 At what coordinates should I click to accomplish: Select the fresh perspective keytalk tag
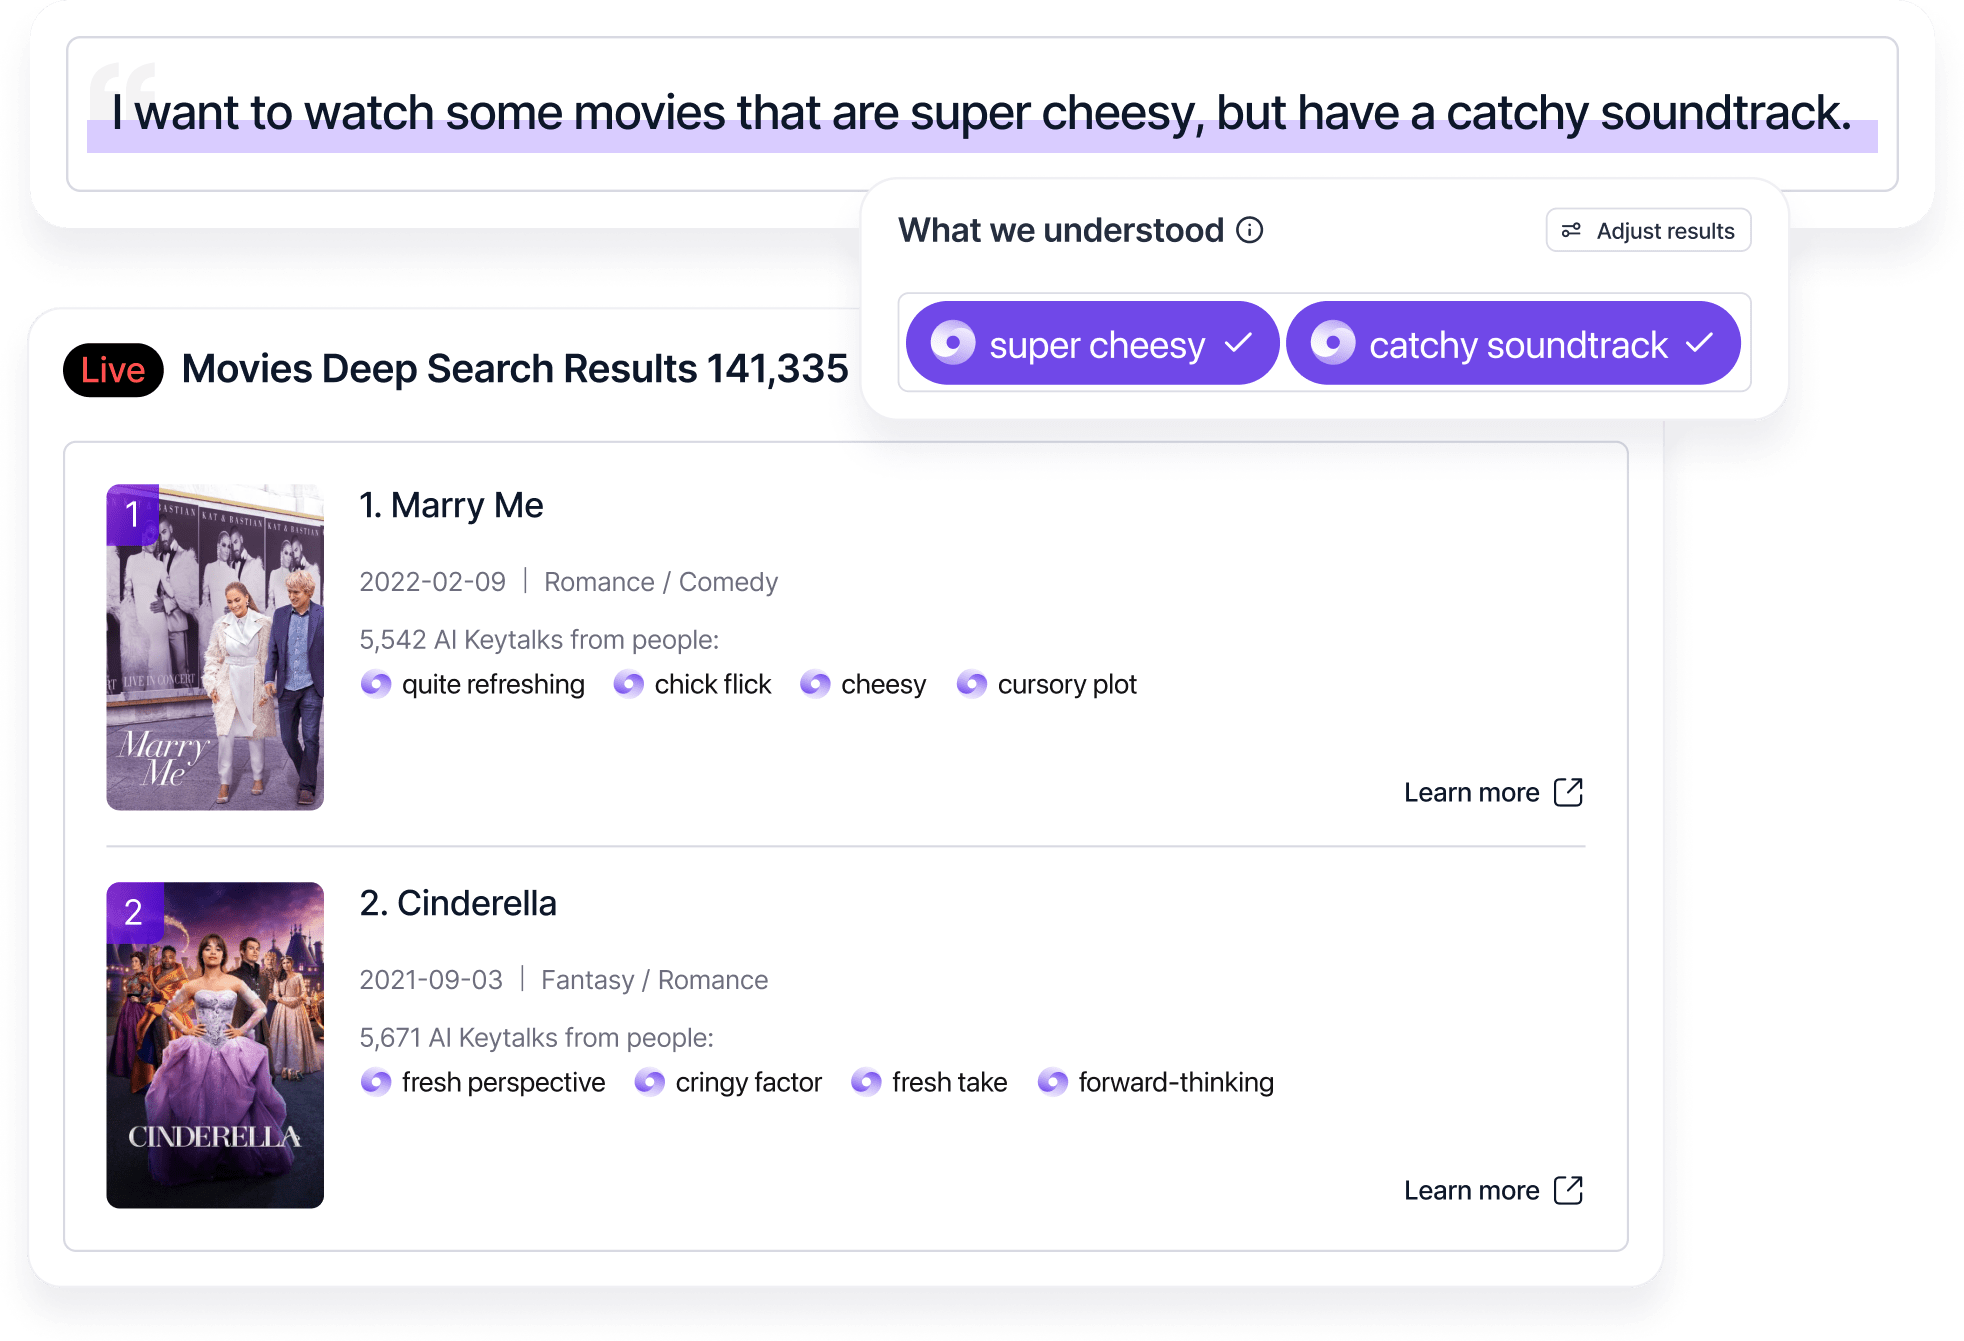[x=482, y=1082]
